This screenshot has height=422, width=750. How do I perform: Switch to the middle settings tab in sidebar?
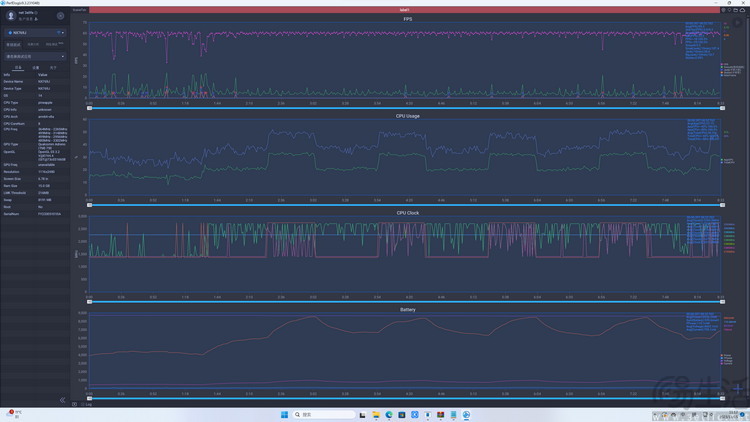[35, 68]
